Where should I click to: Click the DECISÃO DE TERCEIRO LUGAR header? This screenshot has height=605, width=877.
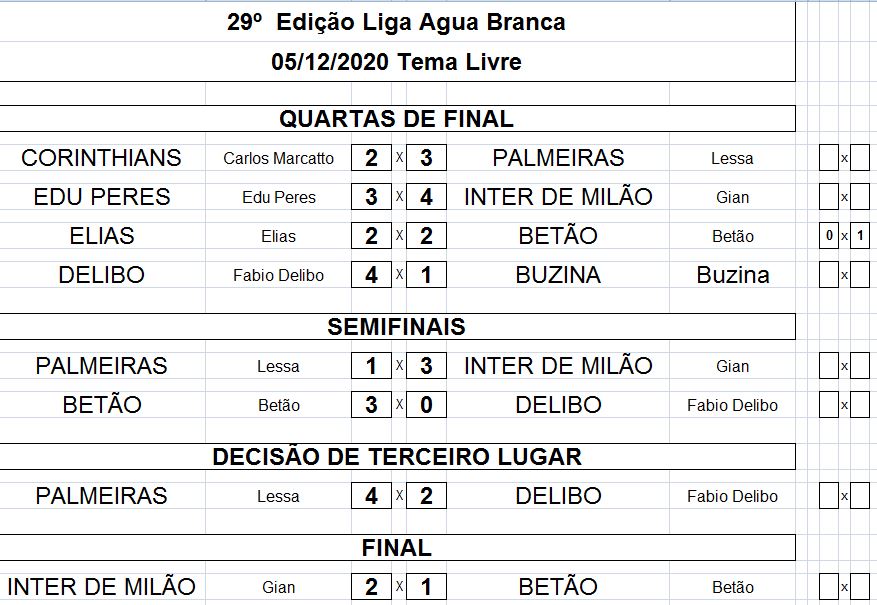pos(396,457)
